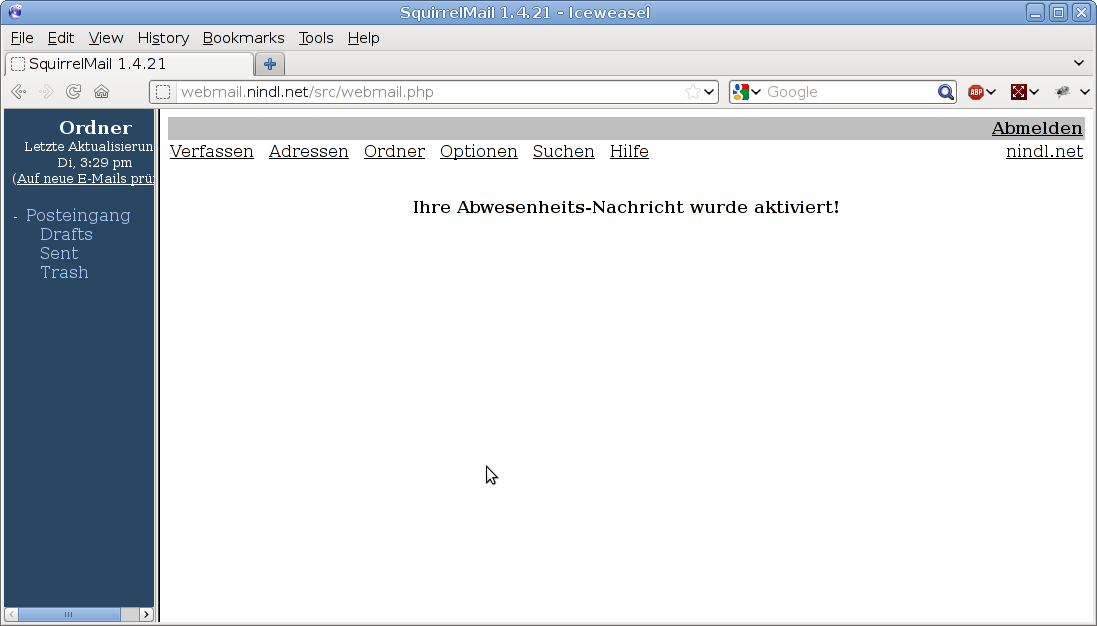Image resolution: width=1097 pixels, height=626 pixels.
Task: Bookmark this page with the star icon
Action: [692, 92]
